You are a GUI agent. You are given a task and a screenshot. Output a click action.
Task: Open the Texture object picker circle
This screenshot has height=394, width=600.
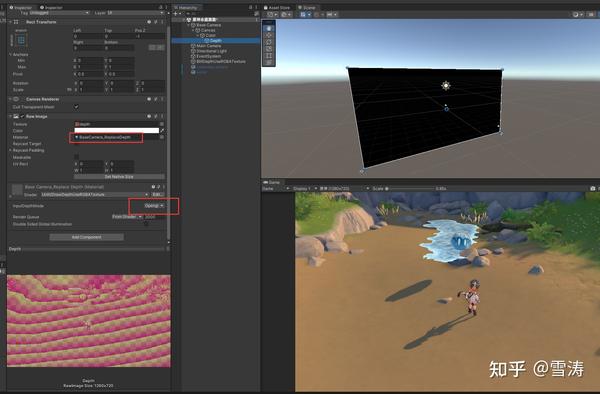[x=162, y=124]
